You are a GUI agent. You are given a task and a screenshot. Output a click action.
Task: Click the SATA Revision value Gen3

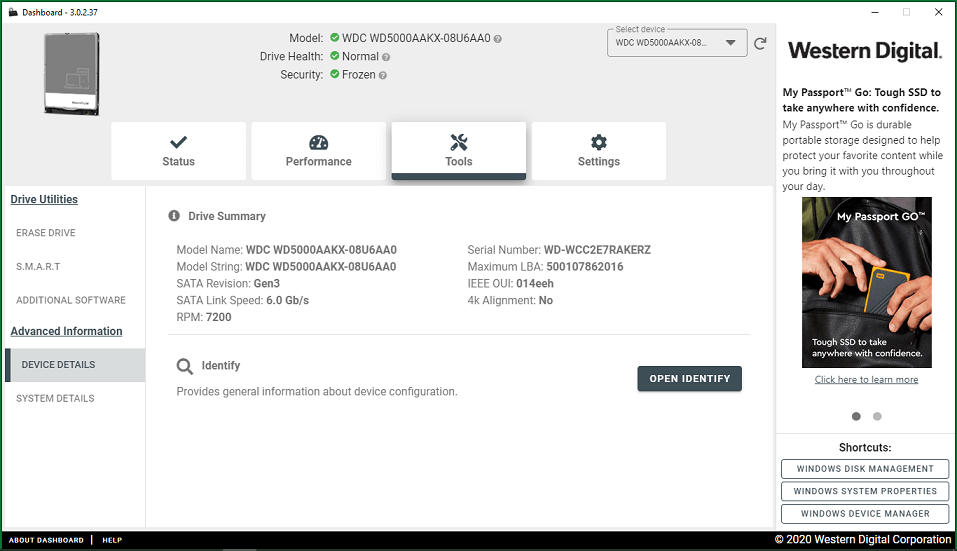pyautogui.click(x=267, y=284)
